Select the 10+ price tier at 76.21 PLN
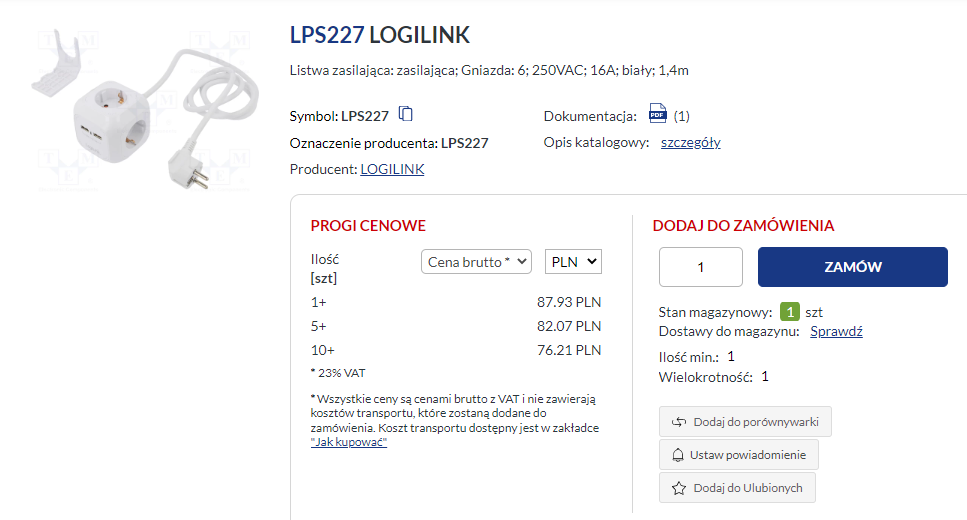The width and height of the screenshot is (967, 520). coord(456,350)
